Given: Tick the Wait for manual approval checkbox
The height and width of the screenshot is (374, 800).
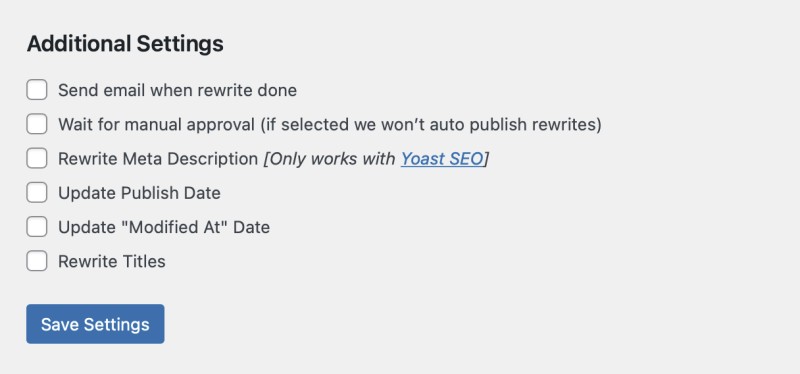Looking at the screenshot, I should pos(37,124).
